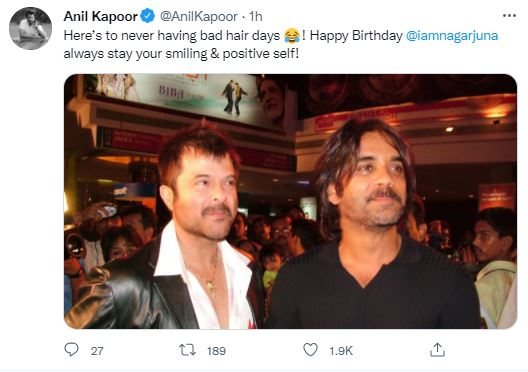Click the 1.9K likes count
Image resolution: width=528 pixels, height=372 pixels.
[341, 351]
